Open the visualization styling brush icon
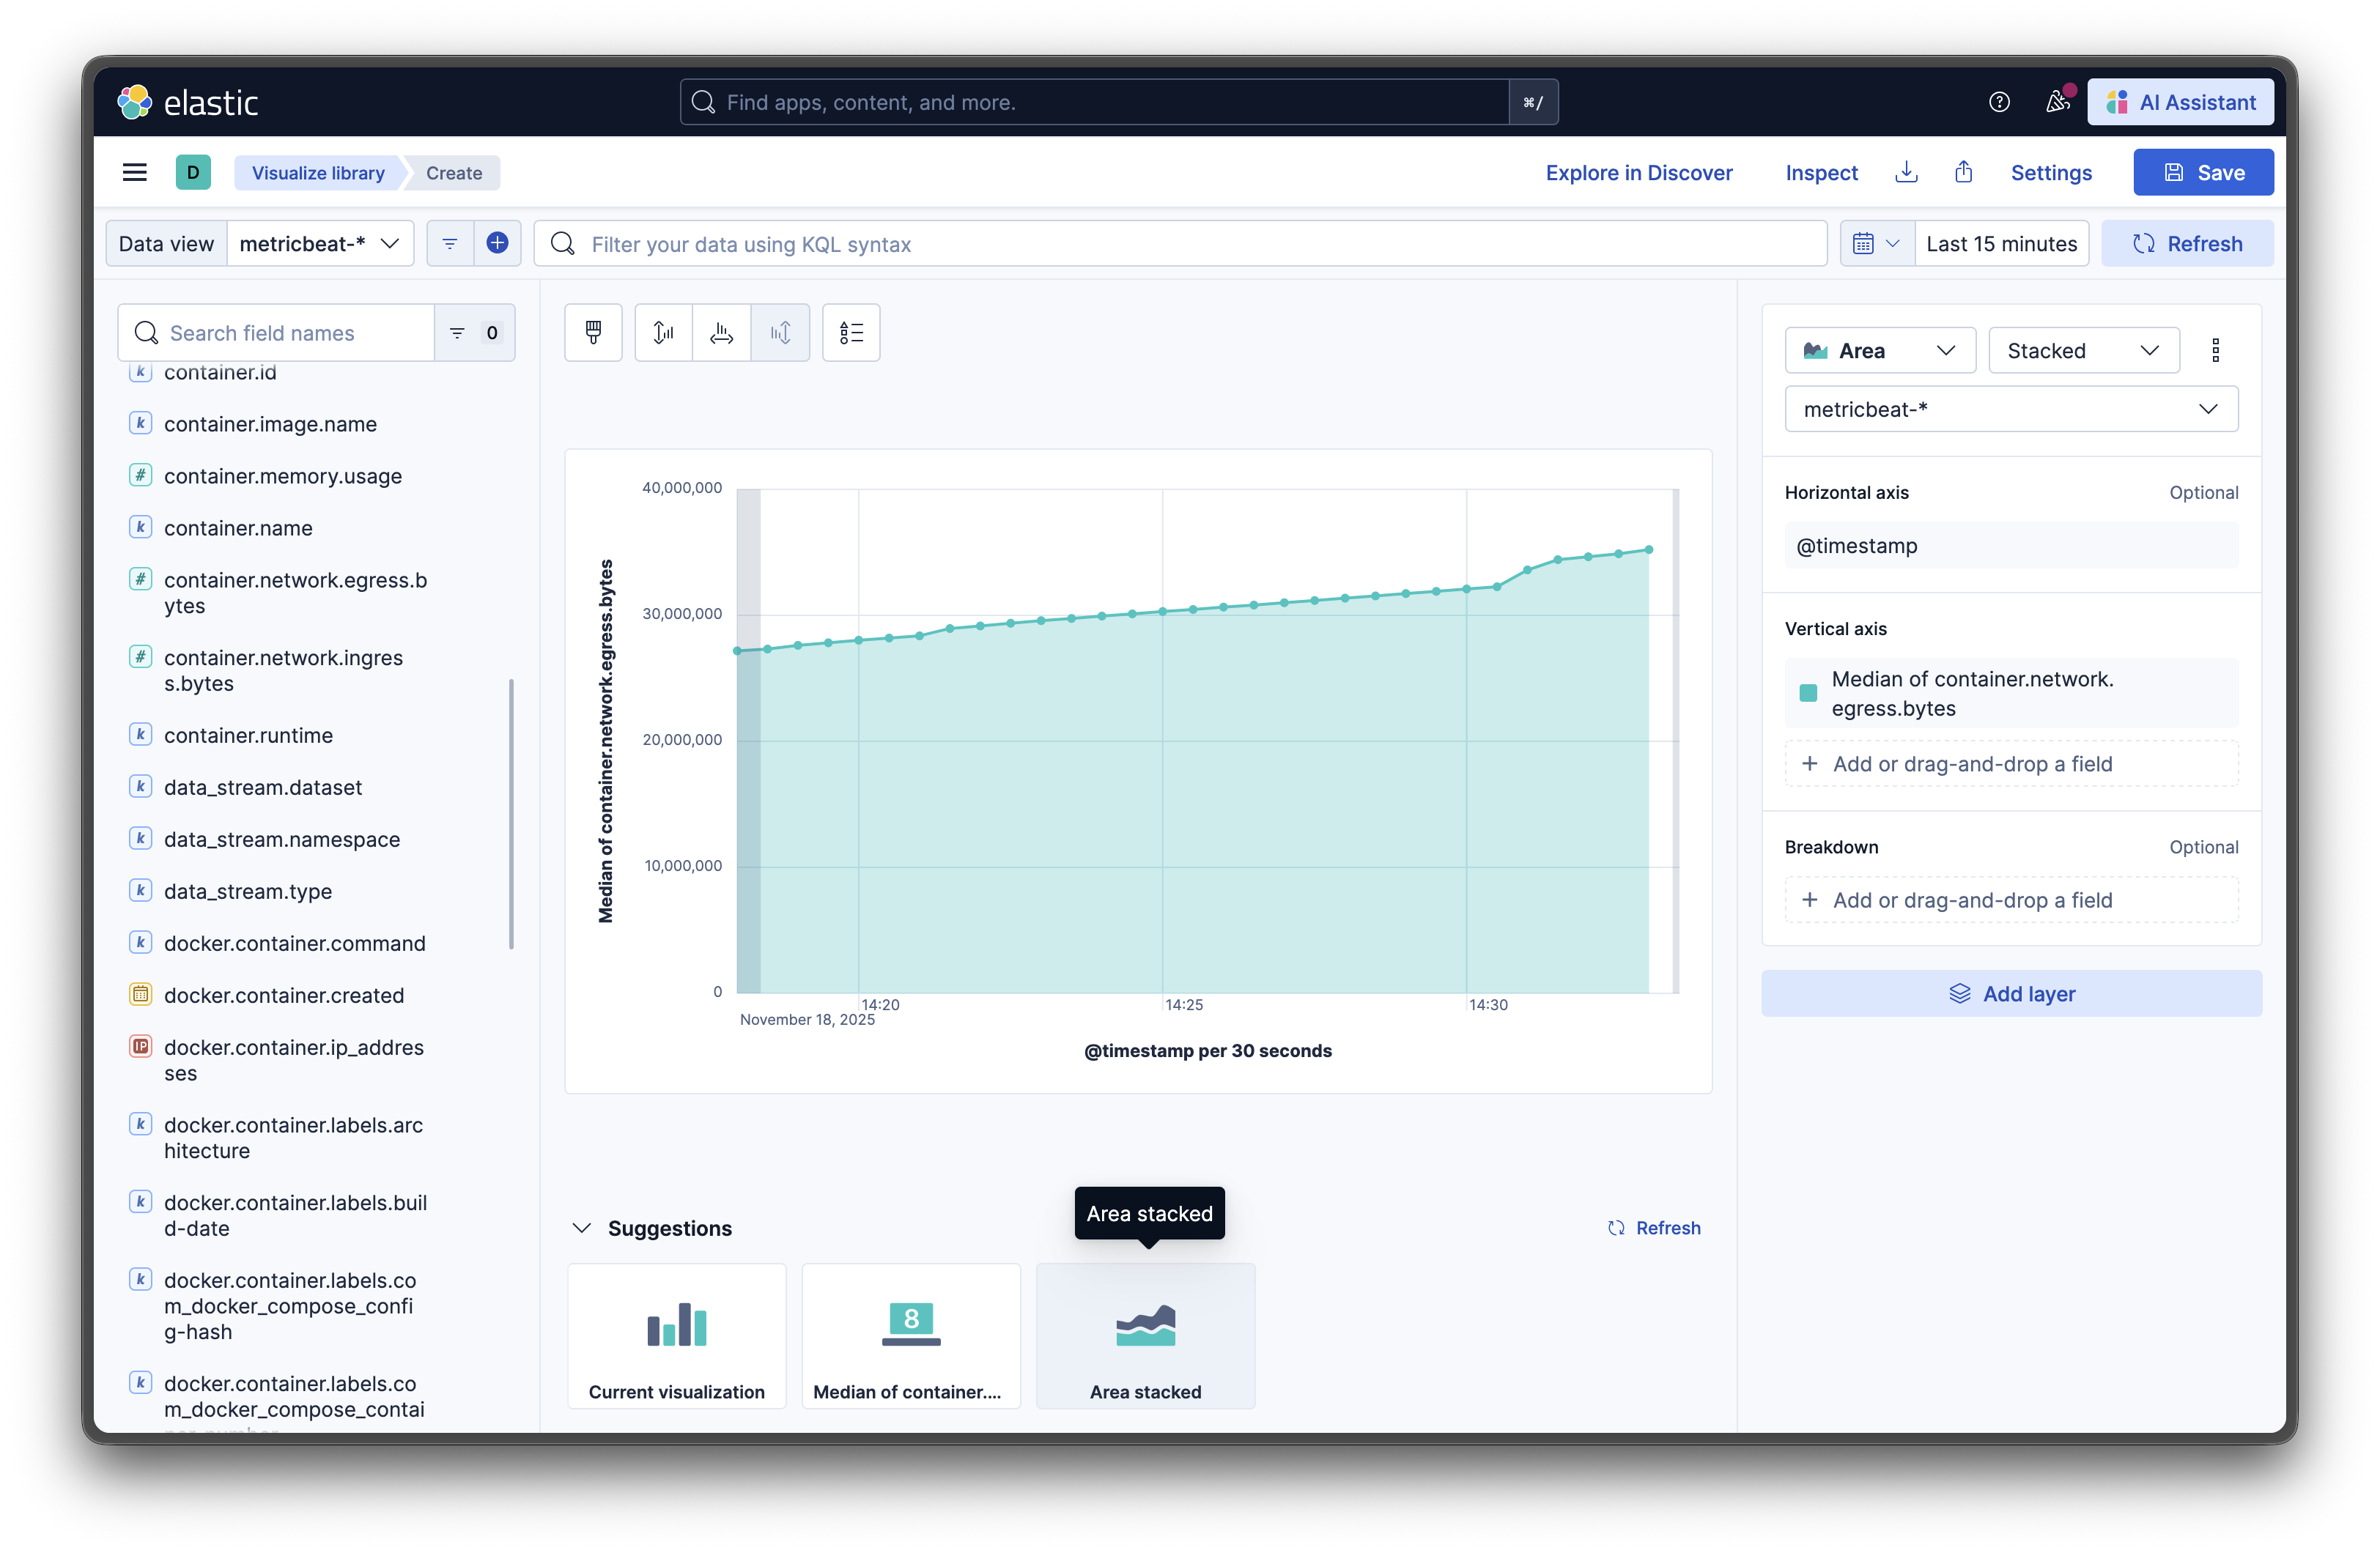The image size is (2380, 1553). (x=593, y=332)
